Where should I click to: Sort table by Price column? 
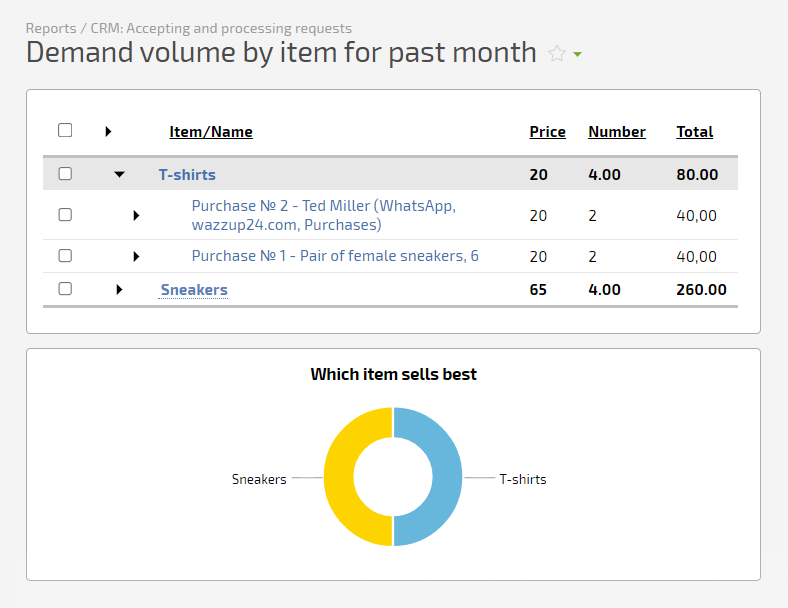pyautogui.click(x=547, y=132)
